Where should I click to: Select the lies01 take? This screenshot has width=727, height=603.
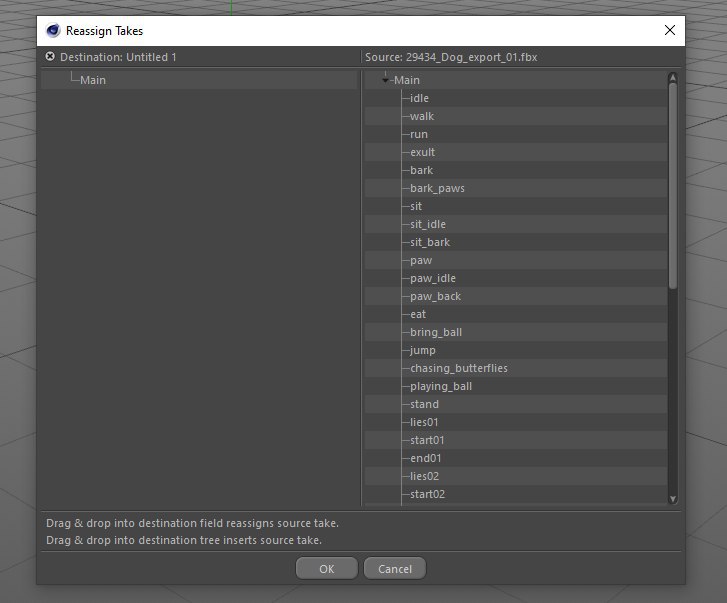(x=424, y=422)
